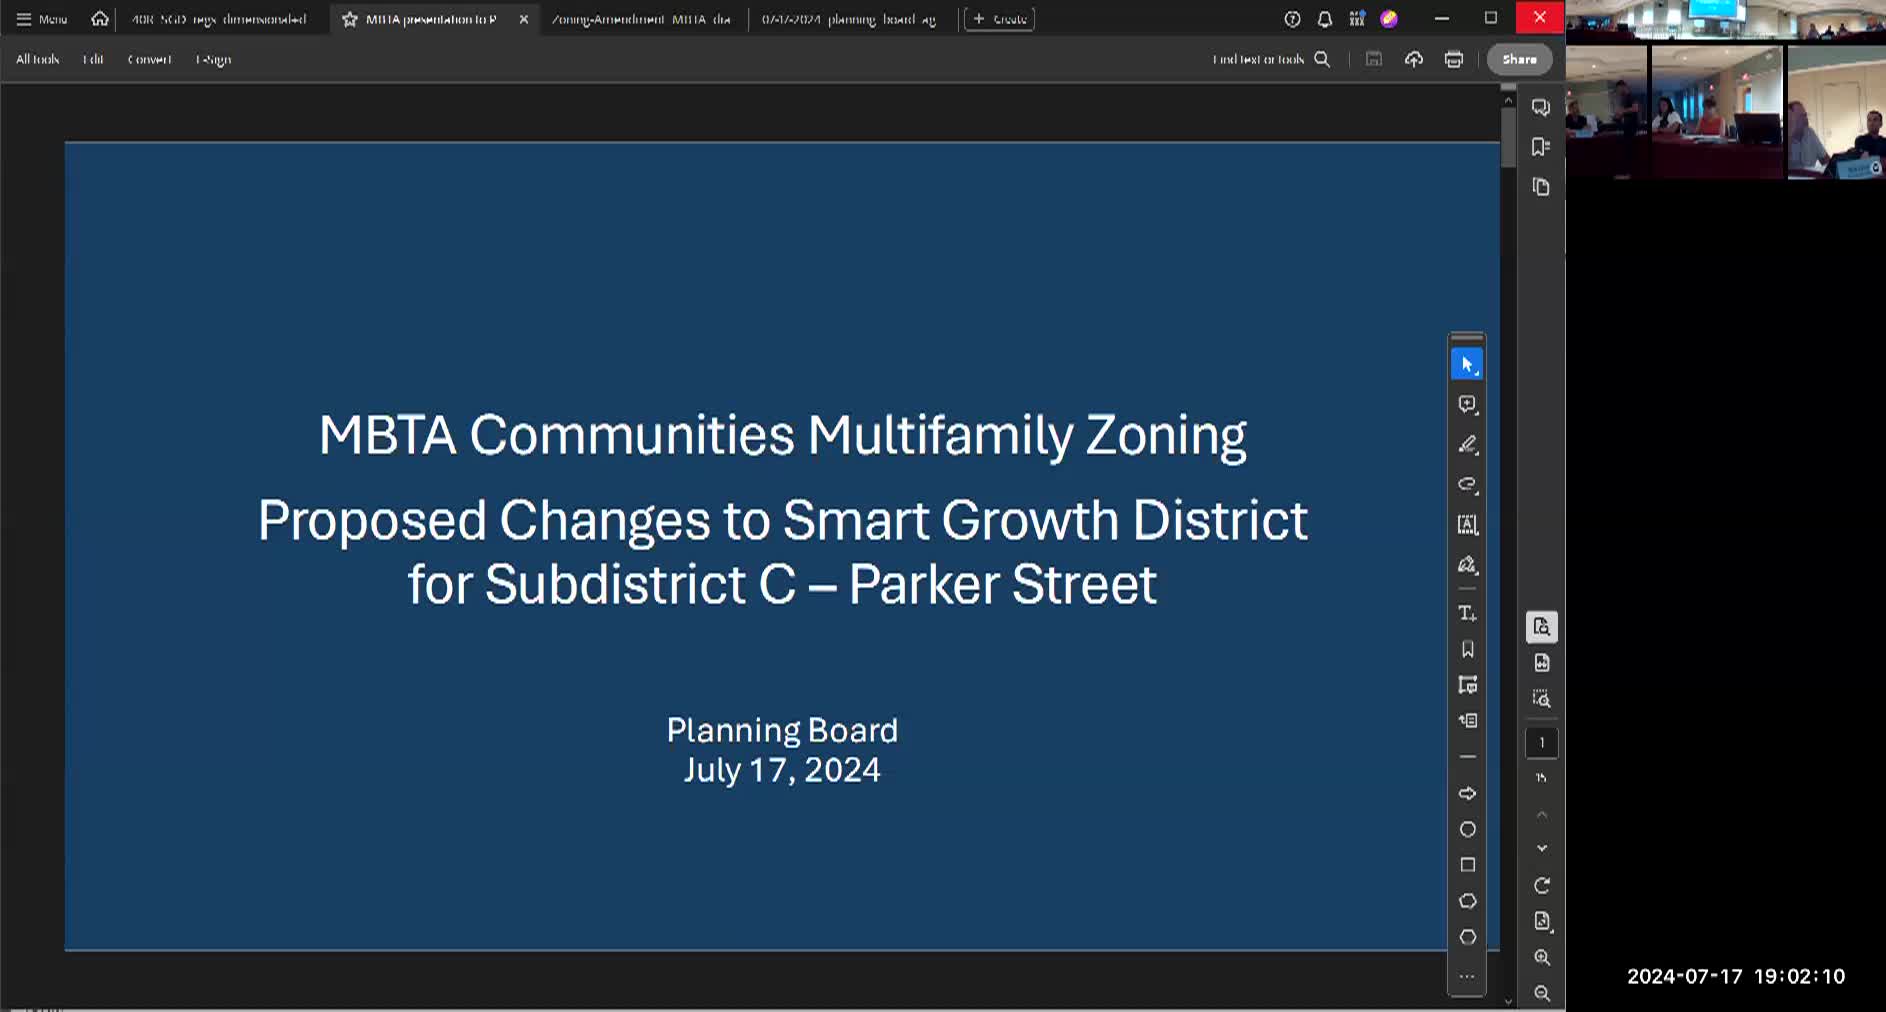
Task: Switch to the Zoning-Amendment MBTA tab
Action: coord(641,19)
